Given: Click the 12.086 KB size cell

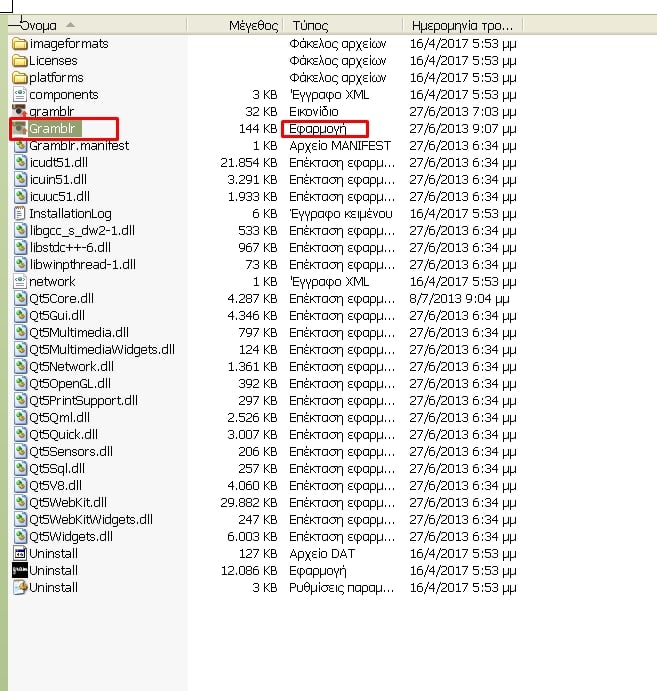Looking at the screenshot, I should [249, 571].
